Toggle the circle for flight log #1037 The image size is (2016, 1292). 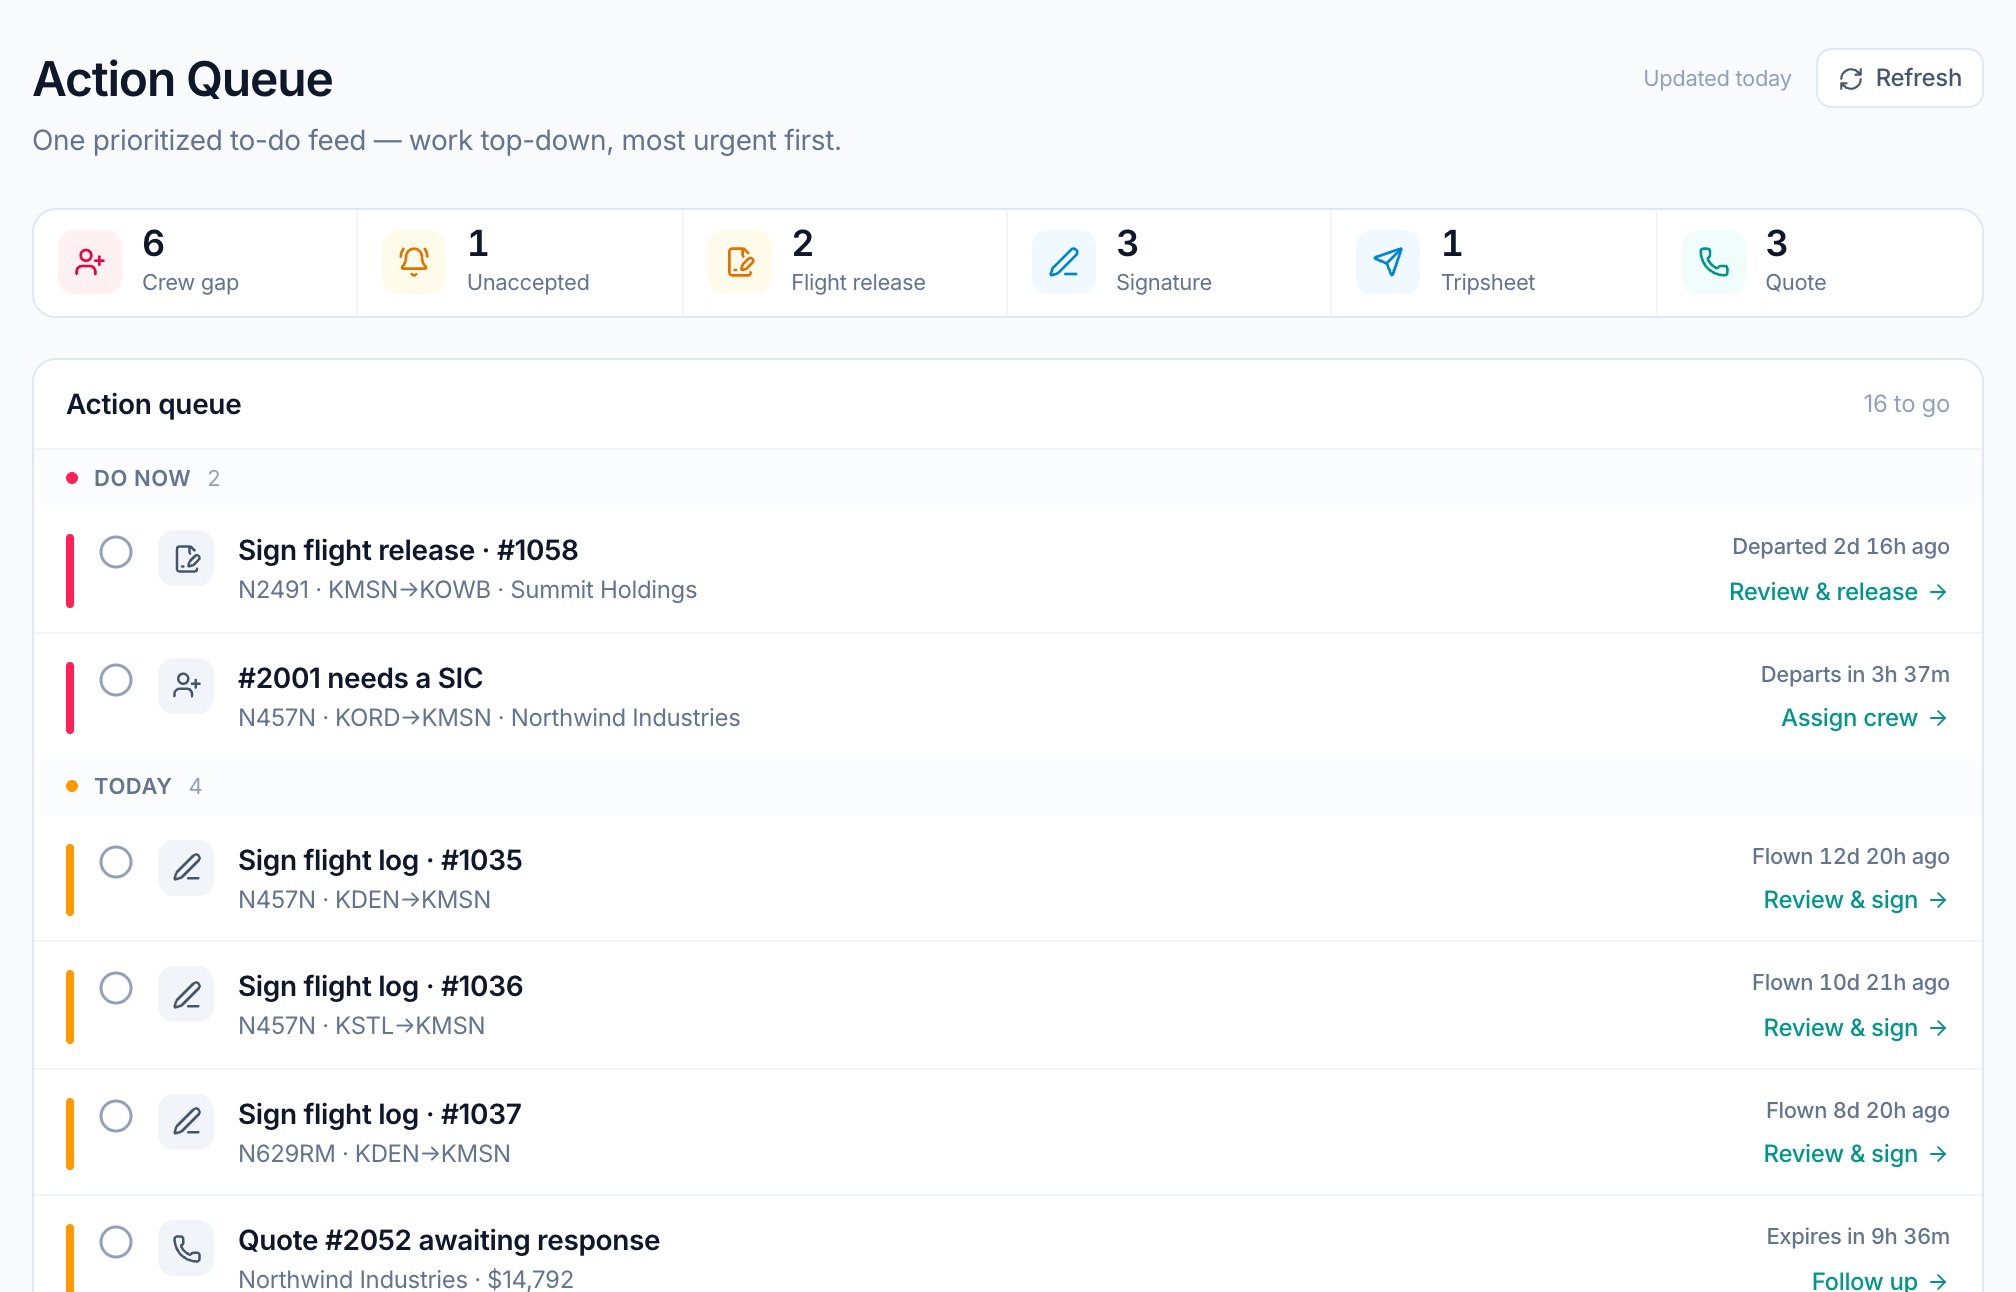click(116, 1116)
